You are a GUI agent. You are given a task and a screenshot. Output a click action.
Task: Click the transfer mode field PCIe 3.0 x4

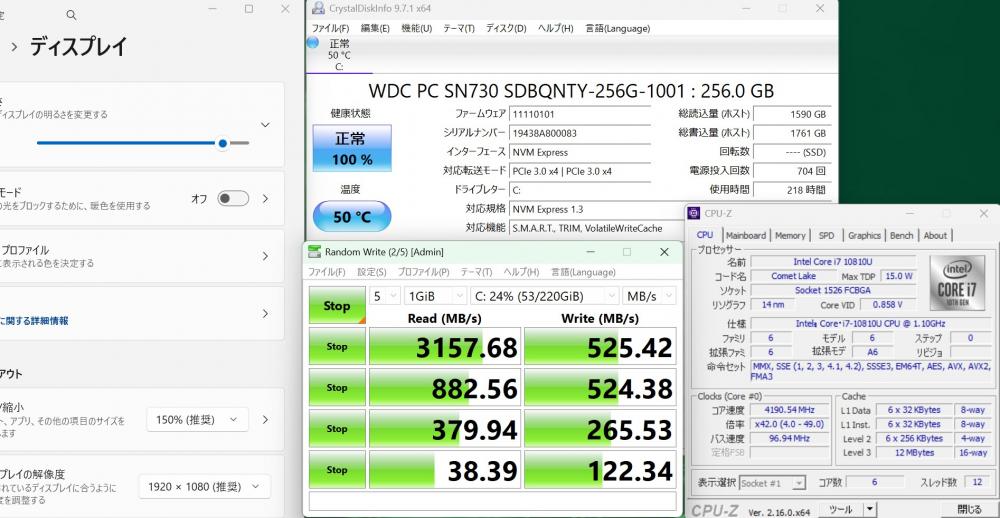point(579,171)
